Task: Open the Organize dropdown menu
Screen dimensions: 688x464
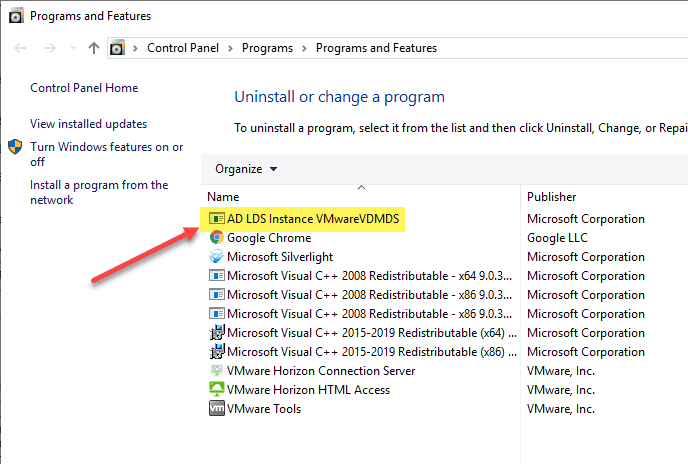Action: 246,169
